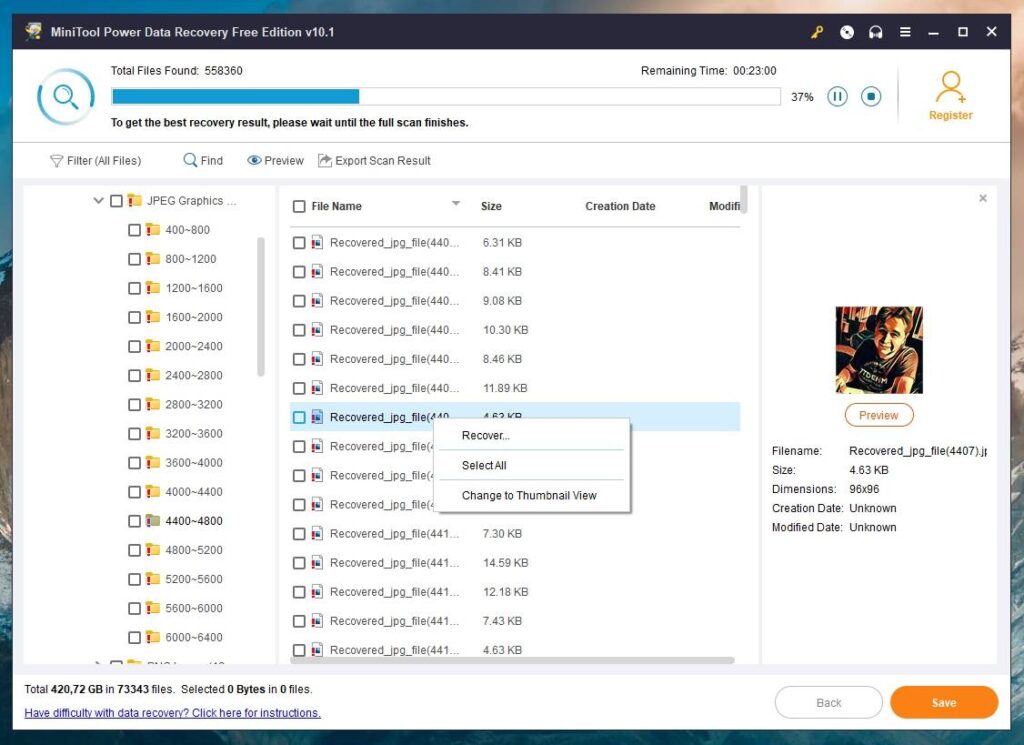Click the 400~800 folder icon
This screenshot has height=745, width=1024.
click(x=153, y=230)
